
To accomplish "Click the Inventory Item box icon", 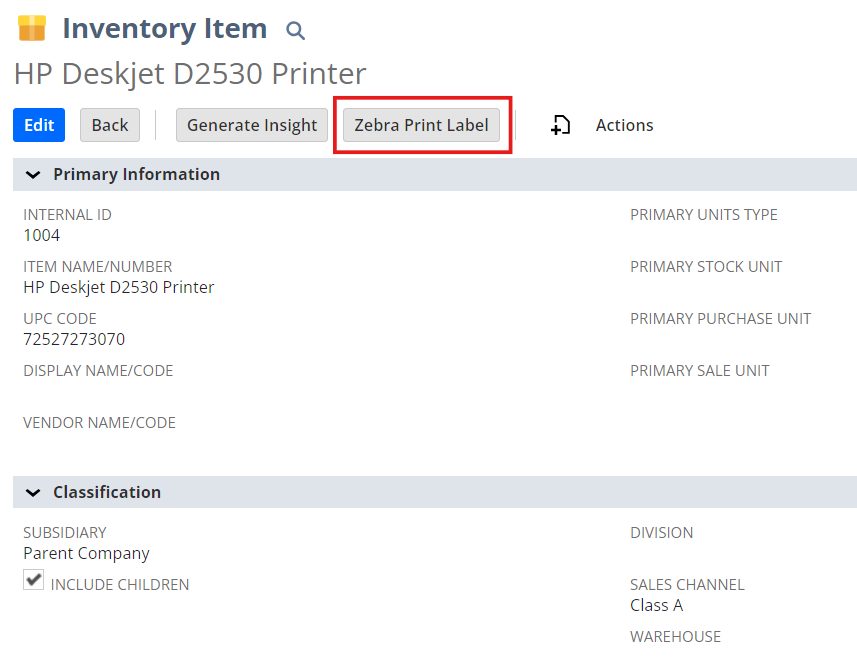I will pyautogui.click(x=32, y=28).
